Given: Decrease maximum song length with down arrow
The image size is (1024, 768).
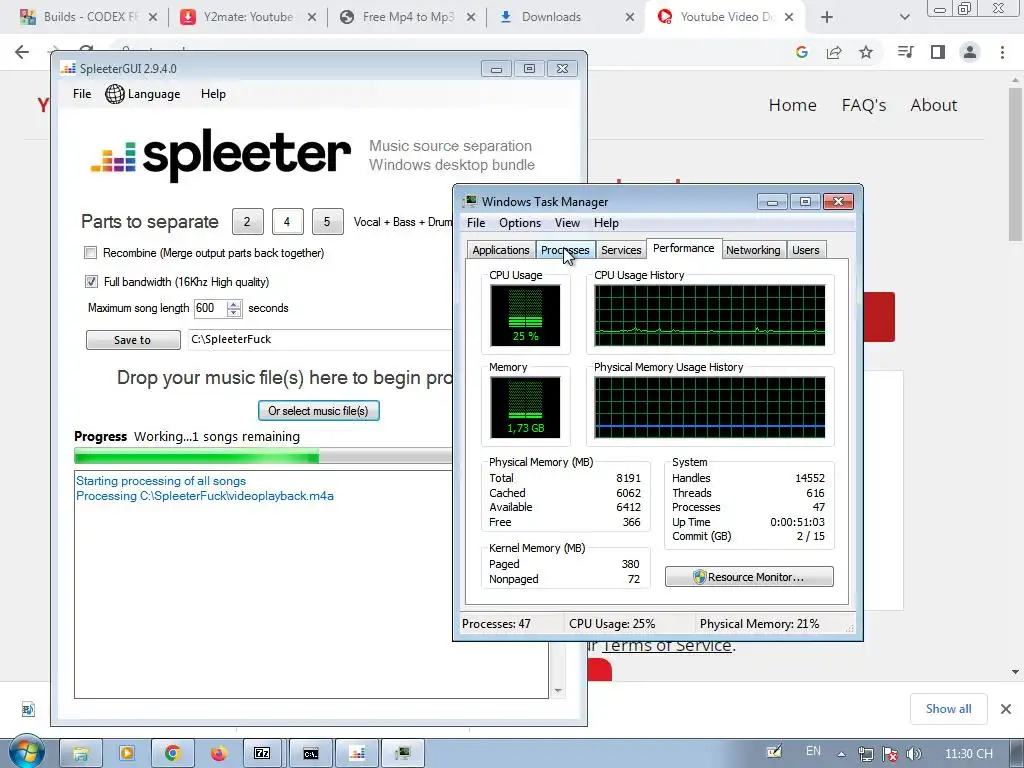Looking at the screenshot, I should (234, 313).
